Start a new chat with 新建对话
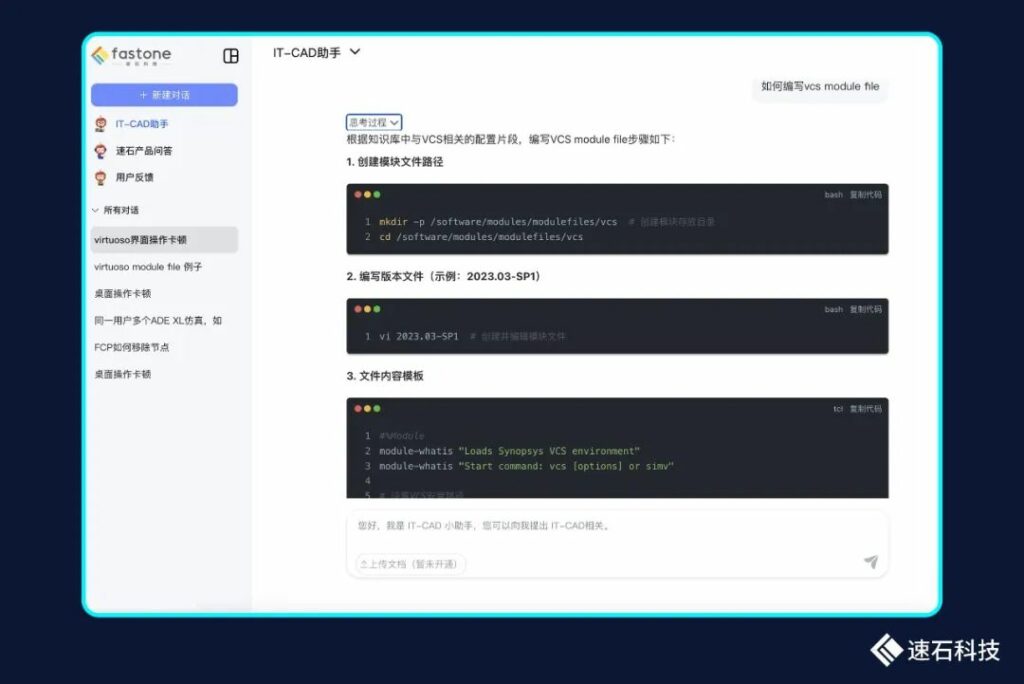1024x684 pixels. [164, 95]
